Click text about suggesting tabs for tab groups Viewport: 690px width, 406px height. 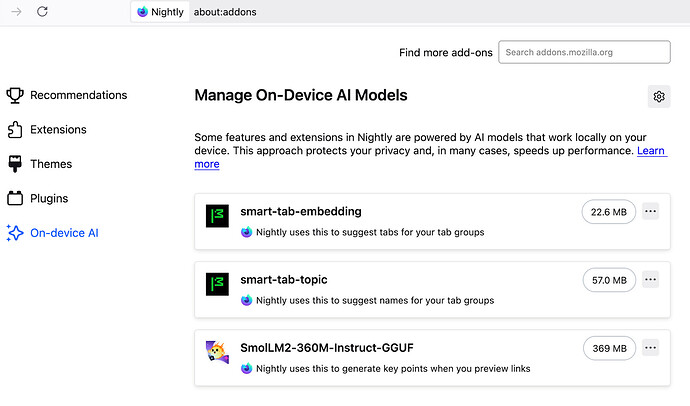pyautogui.click(x=370, y=232)
